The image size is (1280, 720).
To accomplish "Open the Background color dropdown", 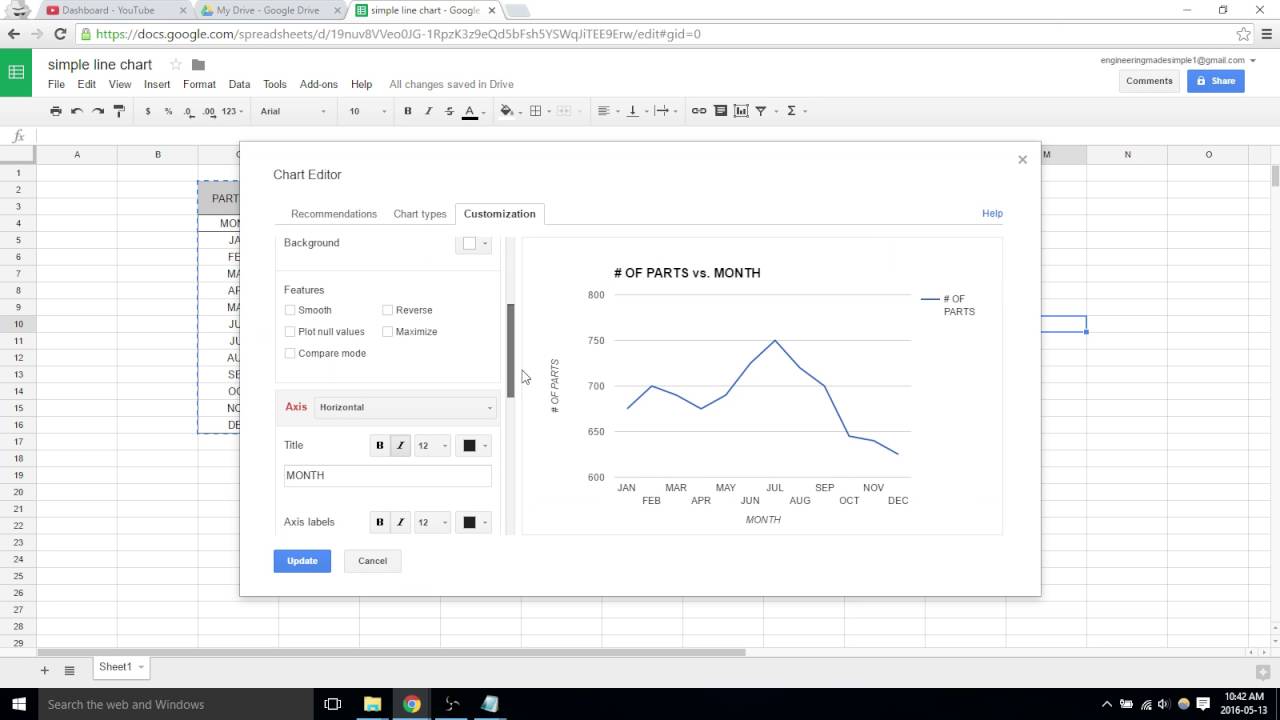I will tap(474, 243).
